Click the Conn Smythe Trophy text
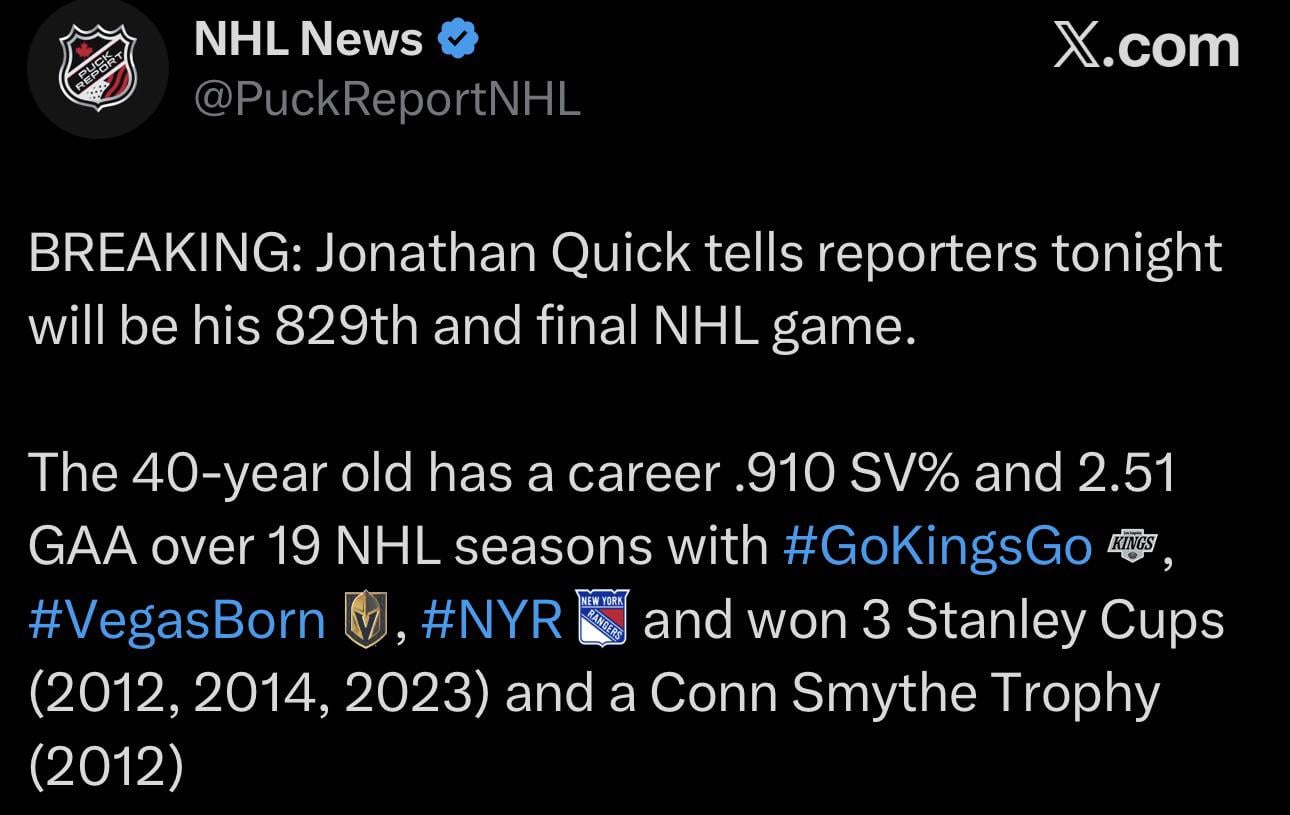The height and width of the screenshot is (815, 1290). tap(905, 694)
